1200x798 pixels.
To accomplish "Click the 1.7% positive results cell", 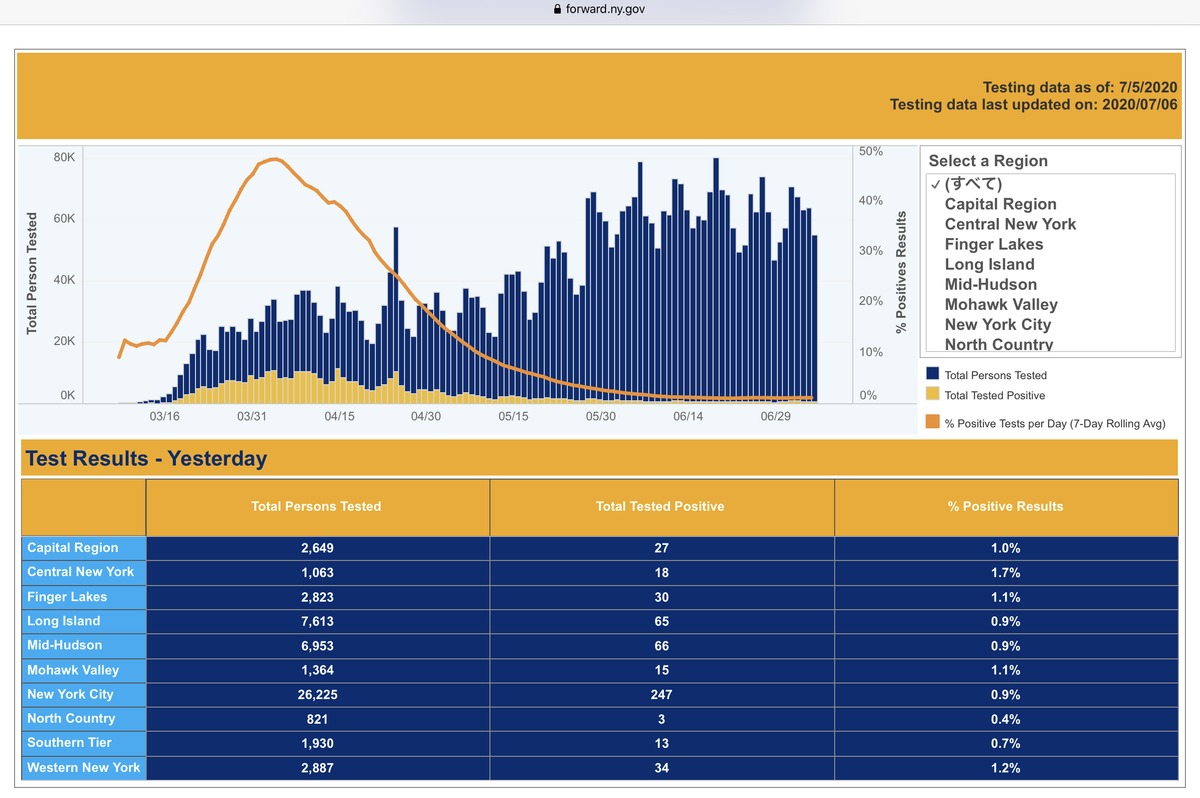I will pos(1006,572).
